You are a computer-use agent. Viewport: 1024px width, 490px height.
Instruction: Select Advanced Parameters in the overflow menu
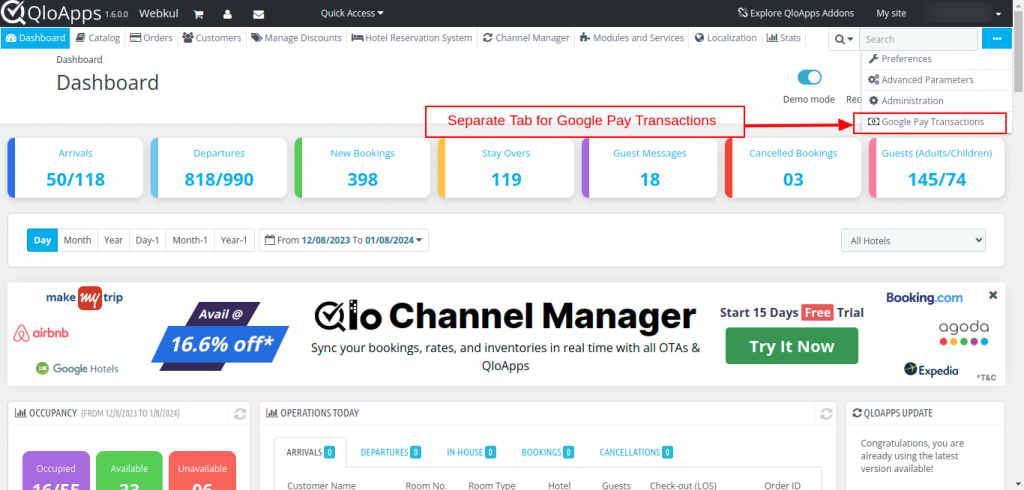[937, 80]
